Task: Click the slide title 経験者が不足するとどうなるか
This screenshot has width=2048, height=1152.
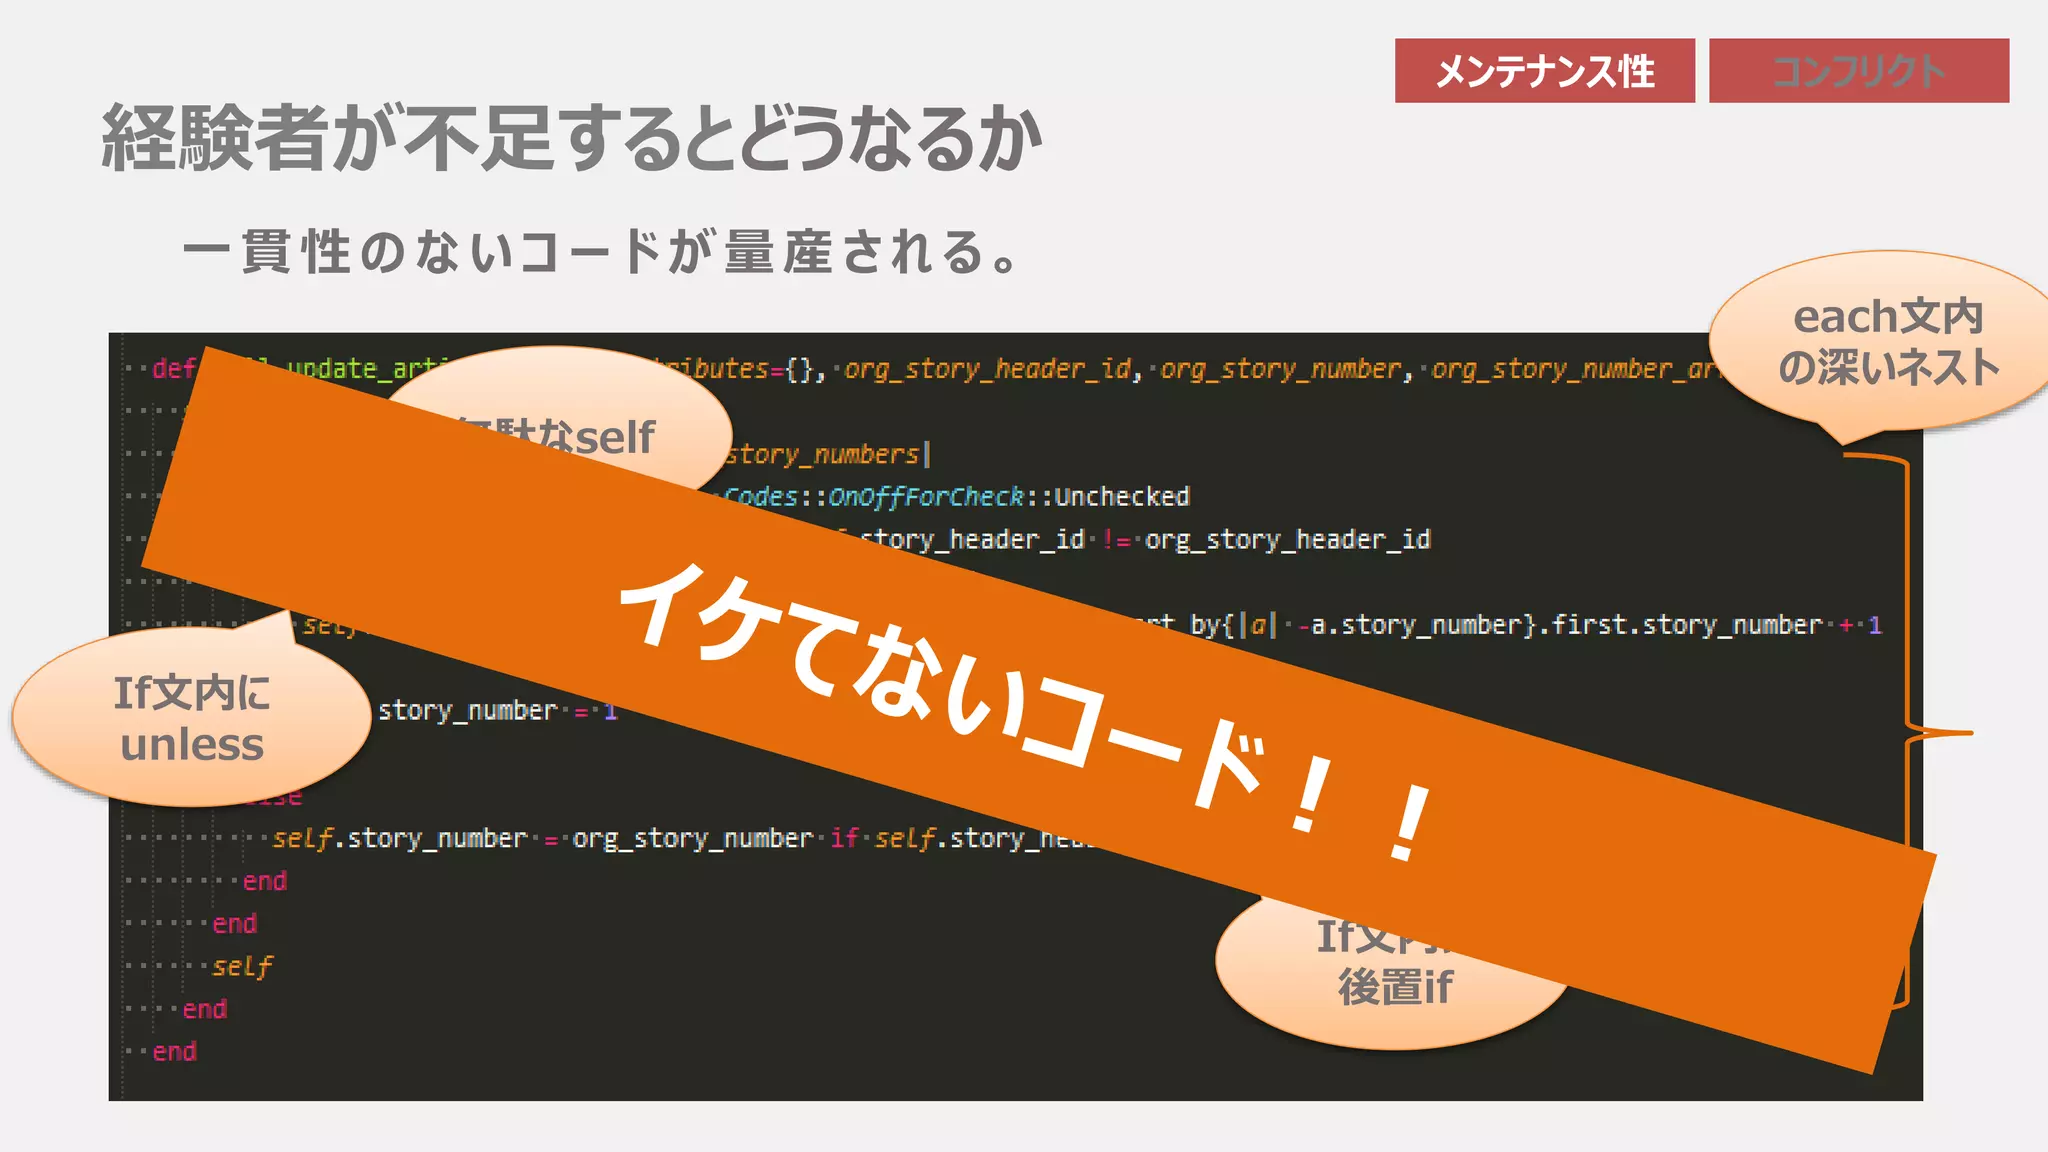Action: tap(572, 138)
